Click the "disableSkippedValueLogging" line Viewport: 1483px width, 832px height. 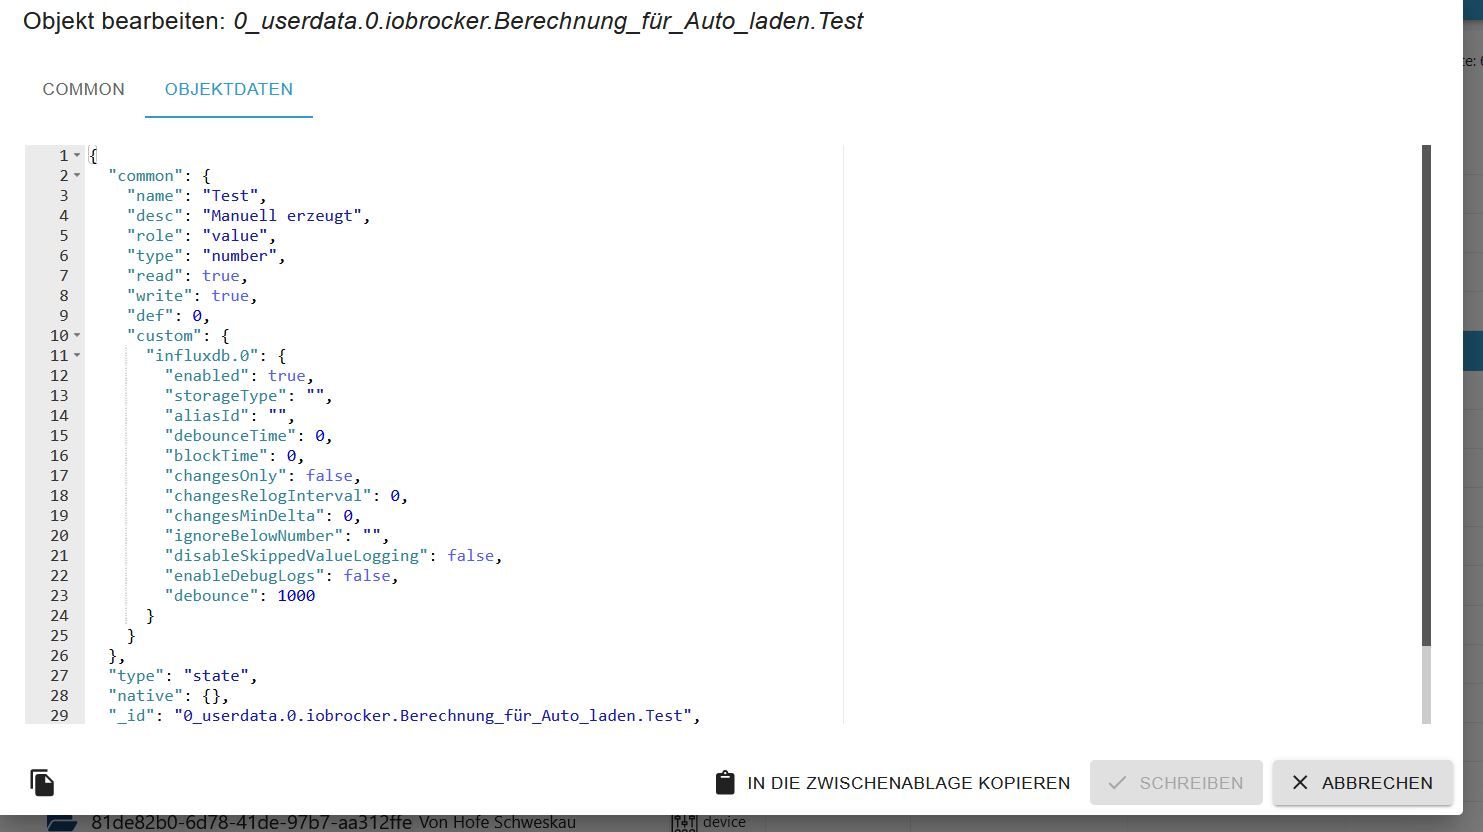[334, 556]
